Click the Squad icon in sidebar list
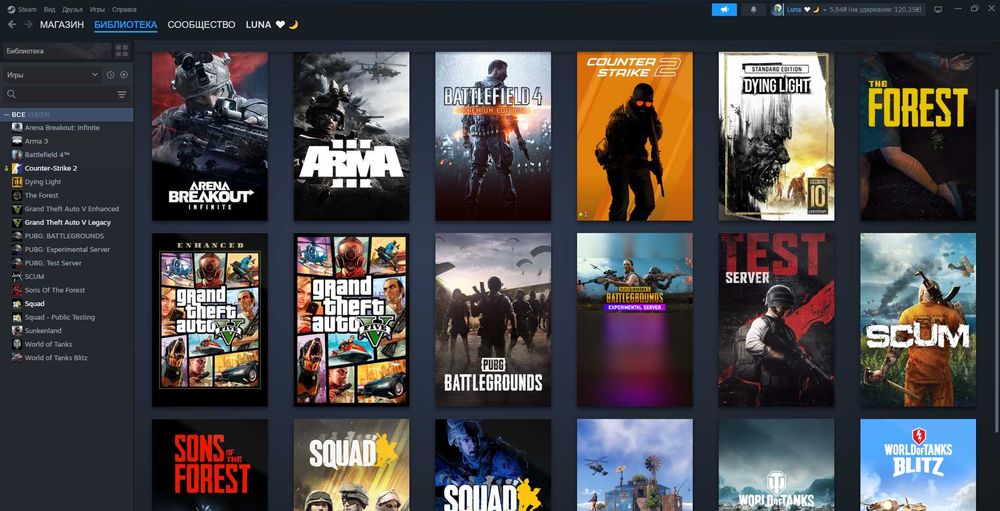Image resolution: width=1000 pixels, height=511 pixels. pos(17,304)
